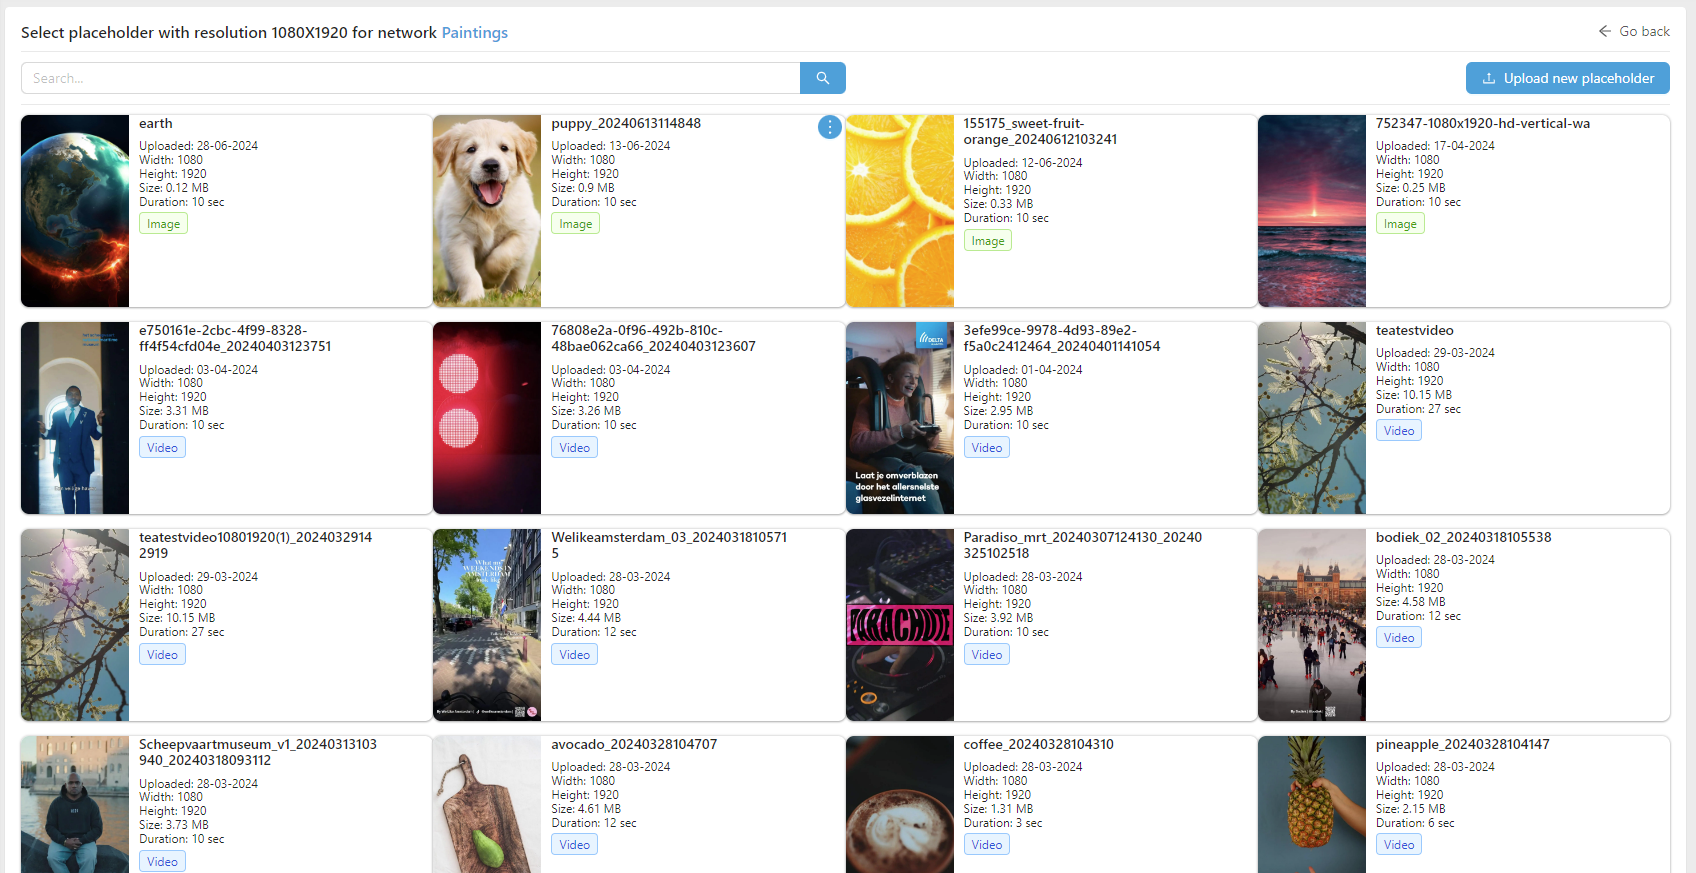Click the magnifier search button
The width and height of the screenshot is (1696, 873).
tap(822, 78)
